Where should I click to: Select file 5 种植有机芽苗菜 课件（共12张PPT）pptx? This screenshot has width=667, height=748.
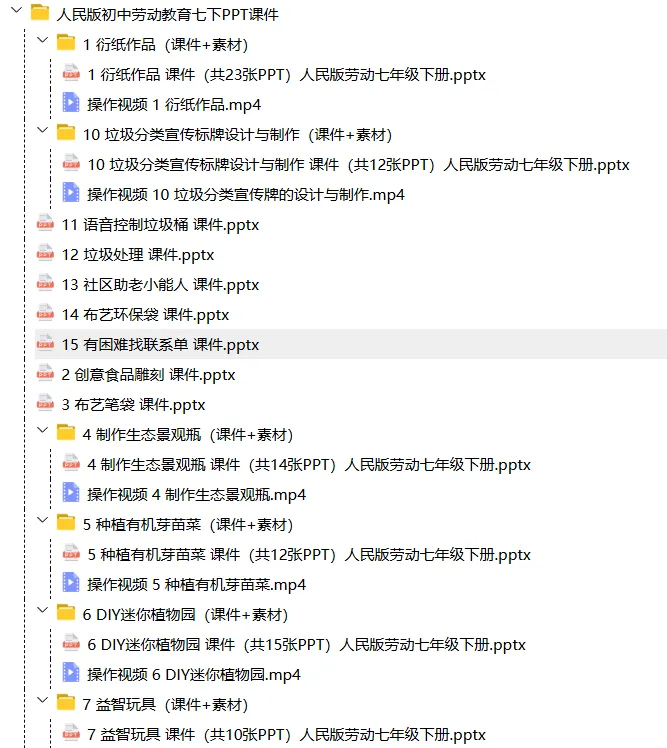[309, 554]
